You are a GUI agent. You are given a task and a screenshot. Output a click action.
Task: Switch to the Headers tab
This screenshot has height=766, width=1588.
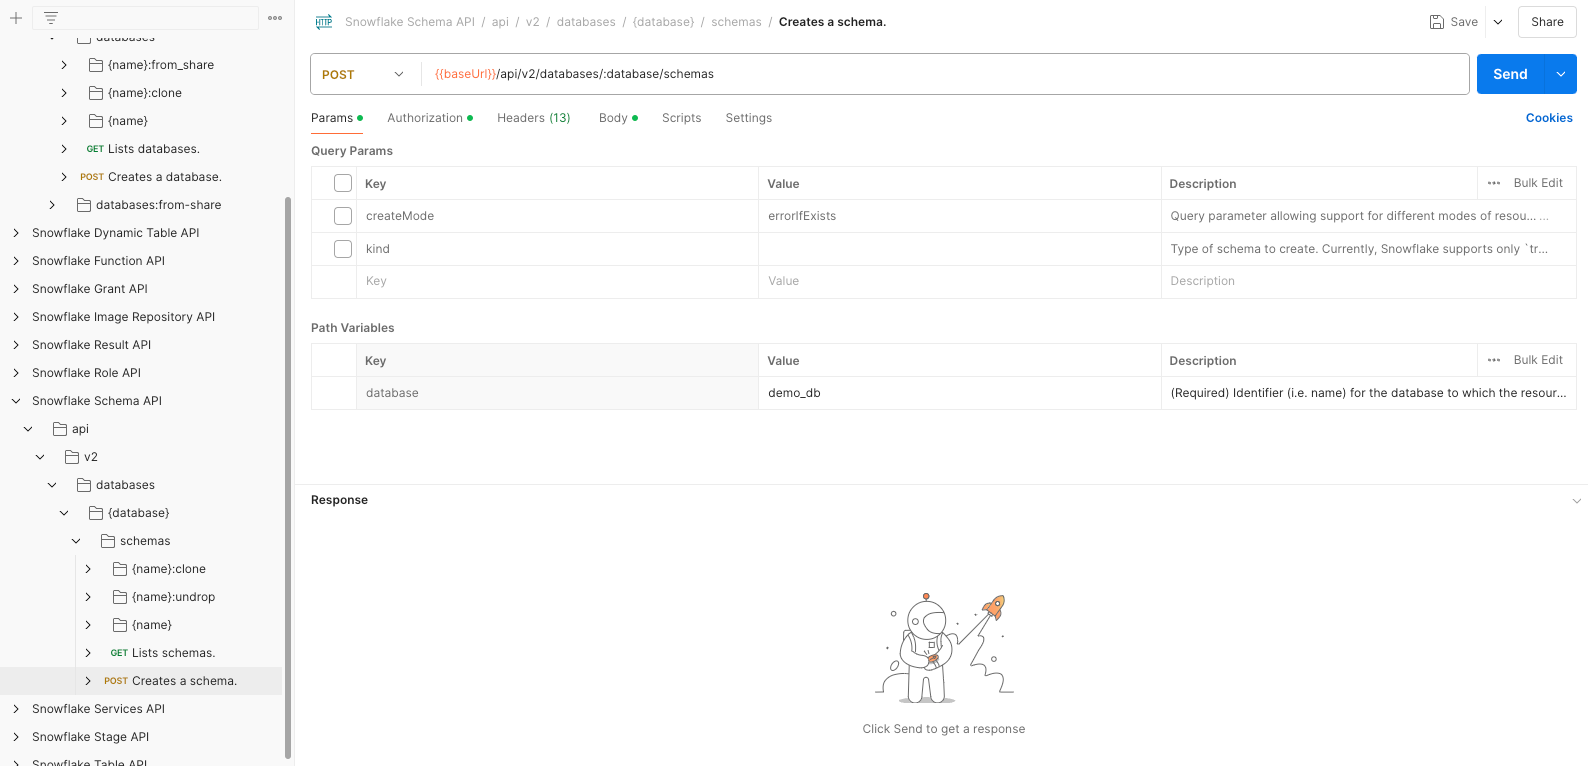533,118
